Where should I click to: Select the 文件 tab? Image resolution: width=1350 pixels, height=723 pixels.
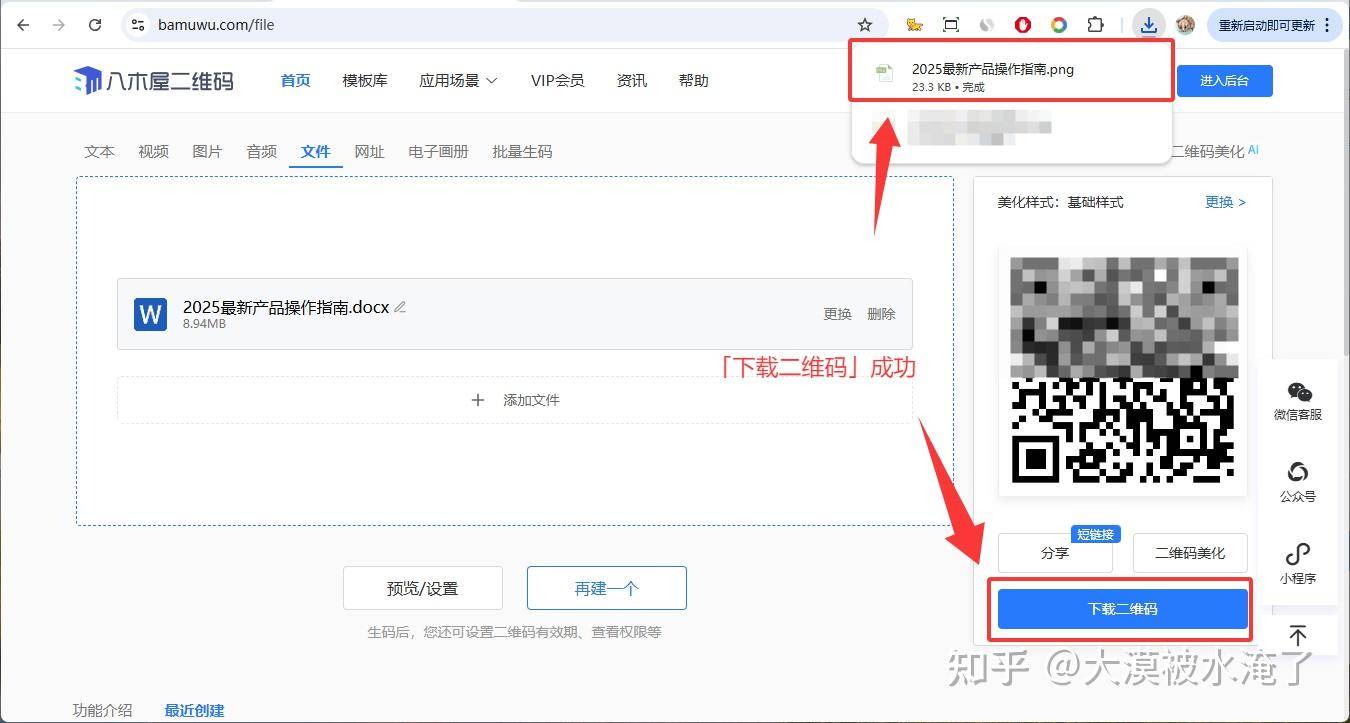coord(316,151)
